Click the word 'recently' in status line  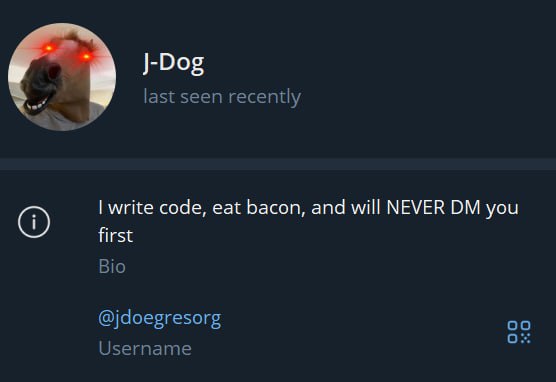(265, 96)
